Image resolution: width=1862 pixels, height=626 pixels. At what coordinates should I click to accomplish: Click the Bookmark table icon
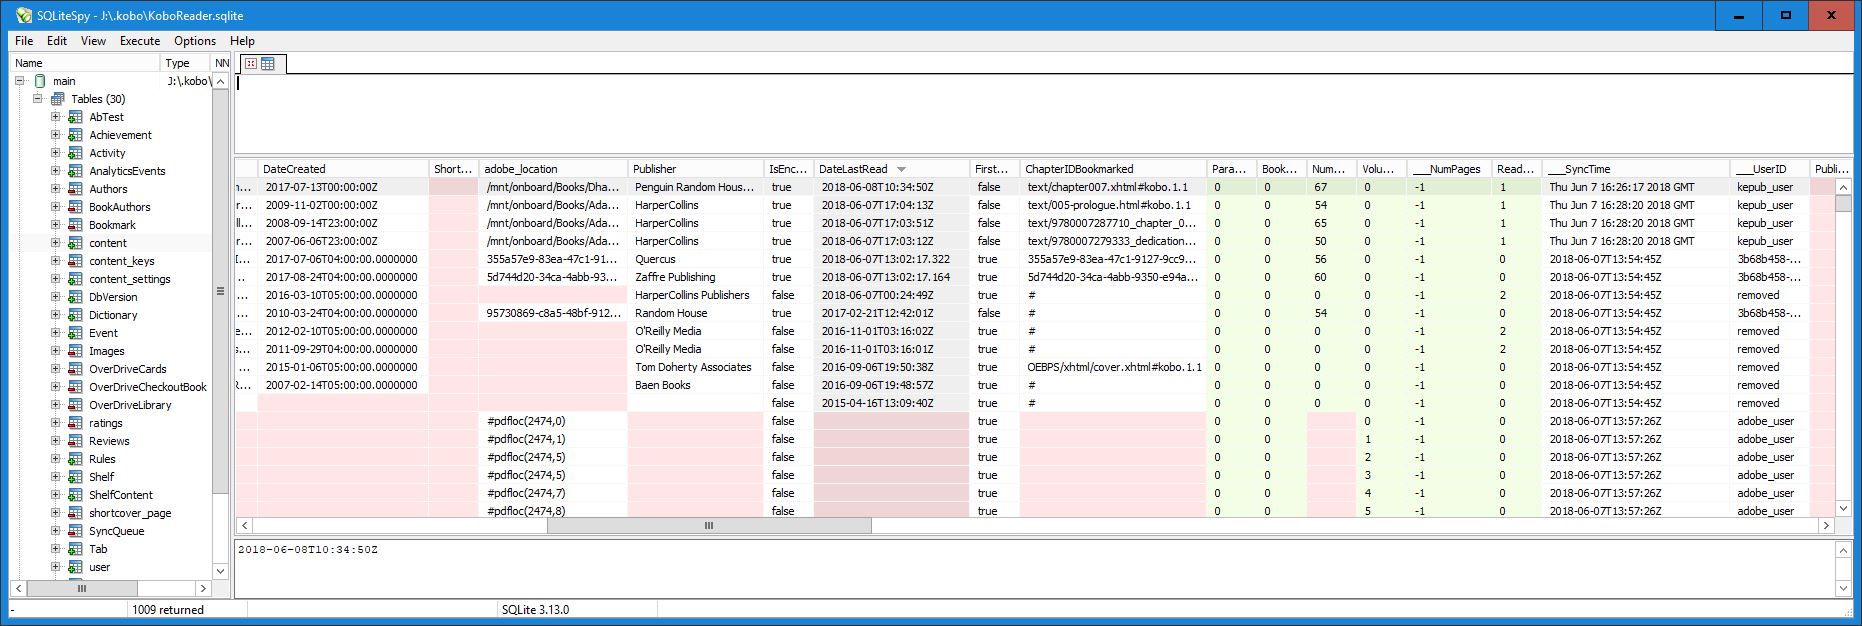click(x=75, y=225)
